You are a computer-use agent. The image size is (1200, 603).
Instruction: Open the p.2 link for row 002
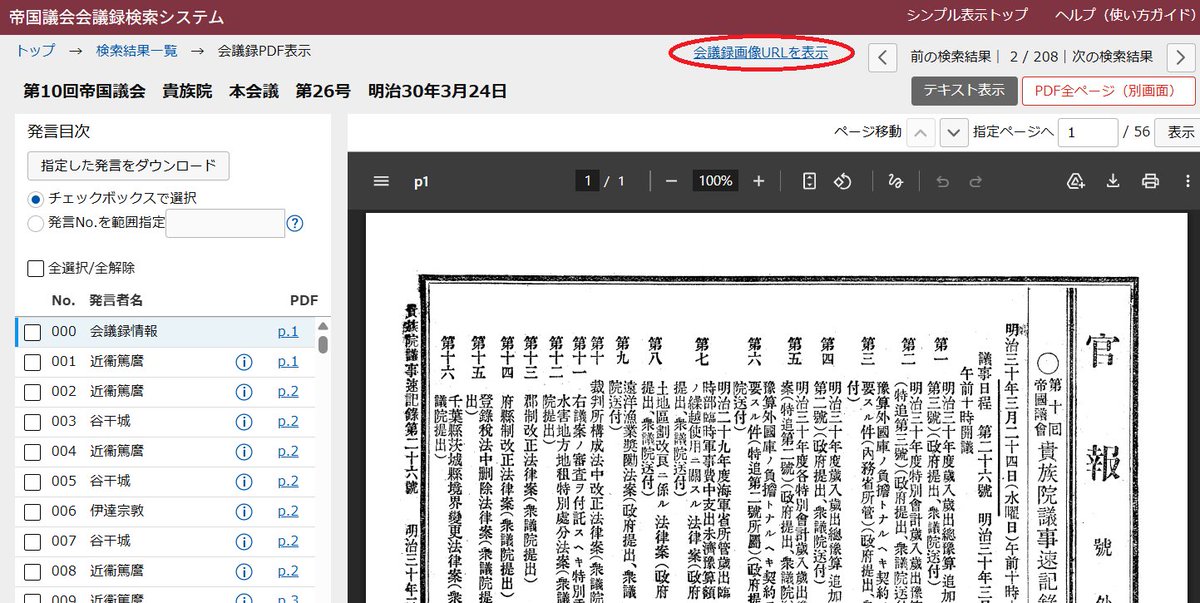point(288,391)
